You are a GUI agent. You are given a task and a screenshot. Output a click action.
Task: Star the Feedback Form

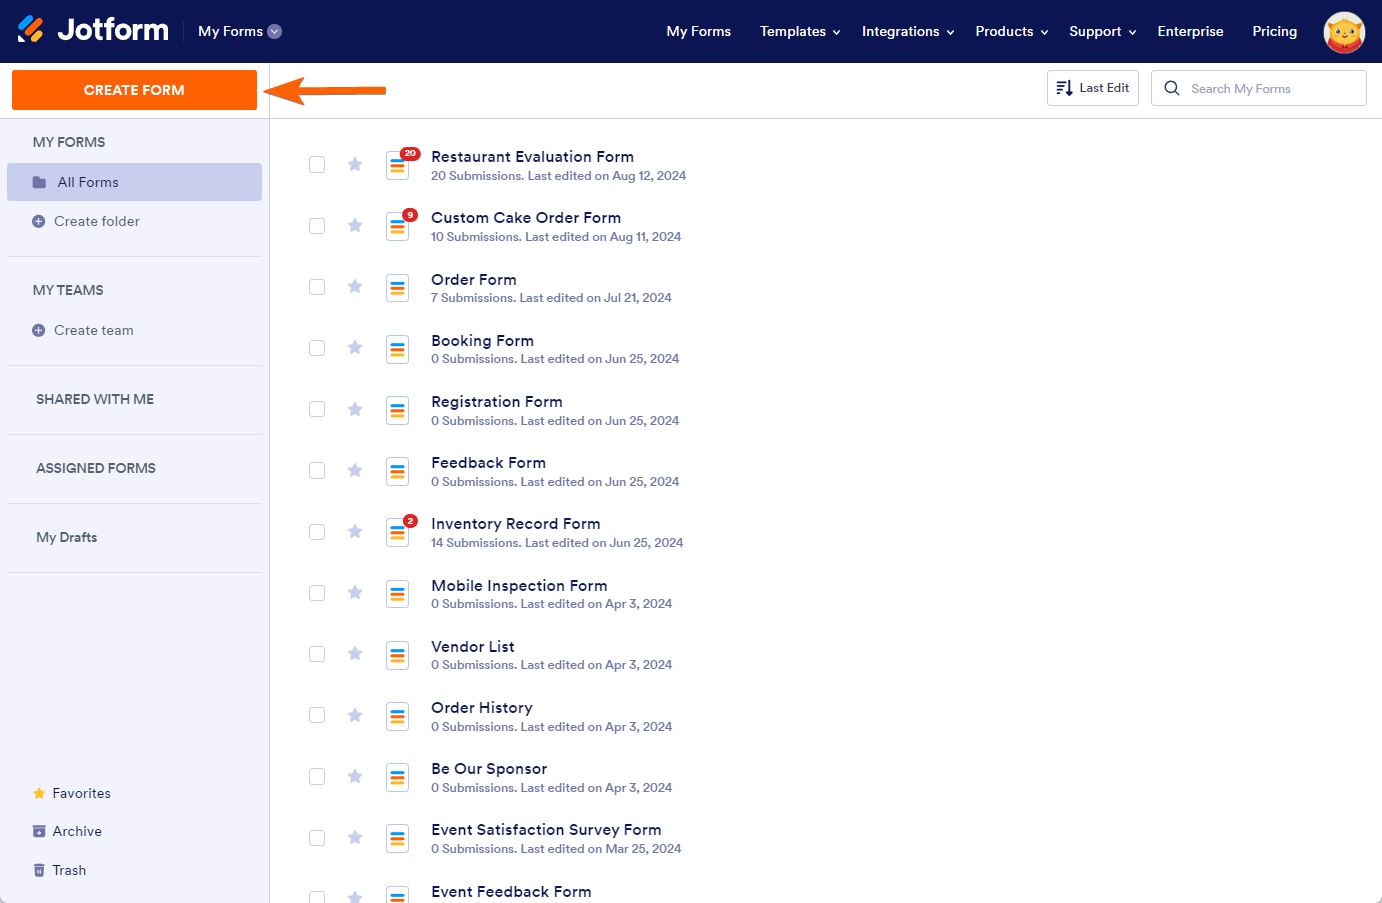coord(355,470)
